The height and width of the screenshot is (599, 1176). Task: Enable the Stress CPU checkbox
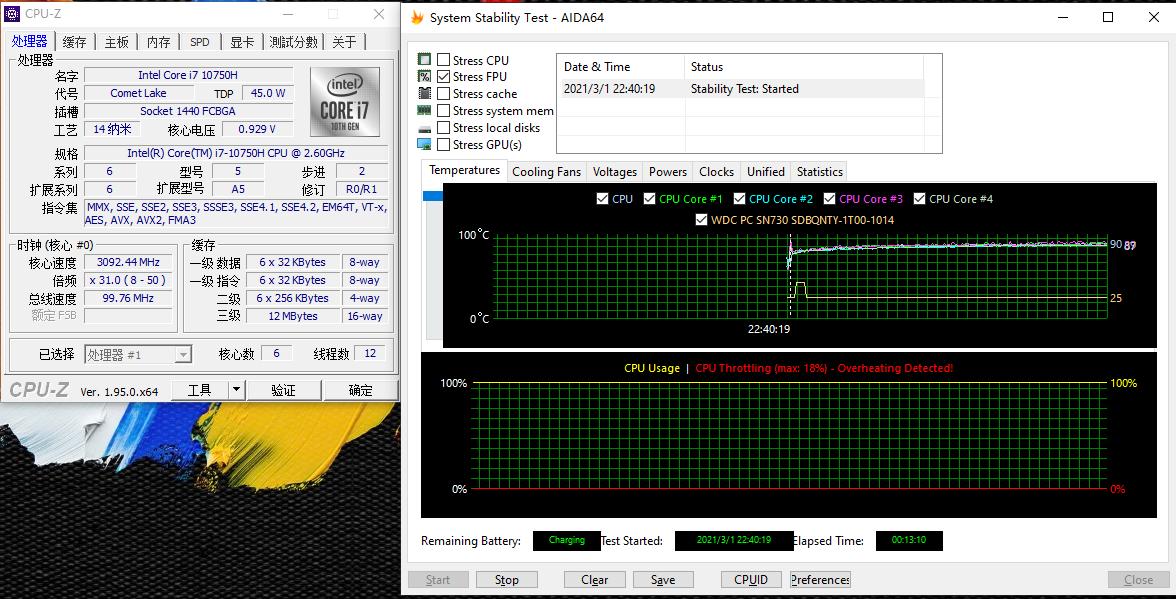(x=444, y=60)
